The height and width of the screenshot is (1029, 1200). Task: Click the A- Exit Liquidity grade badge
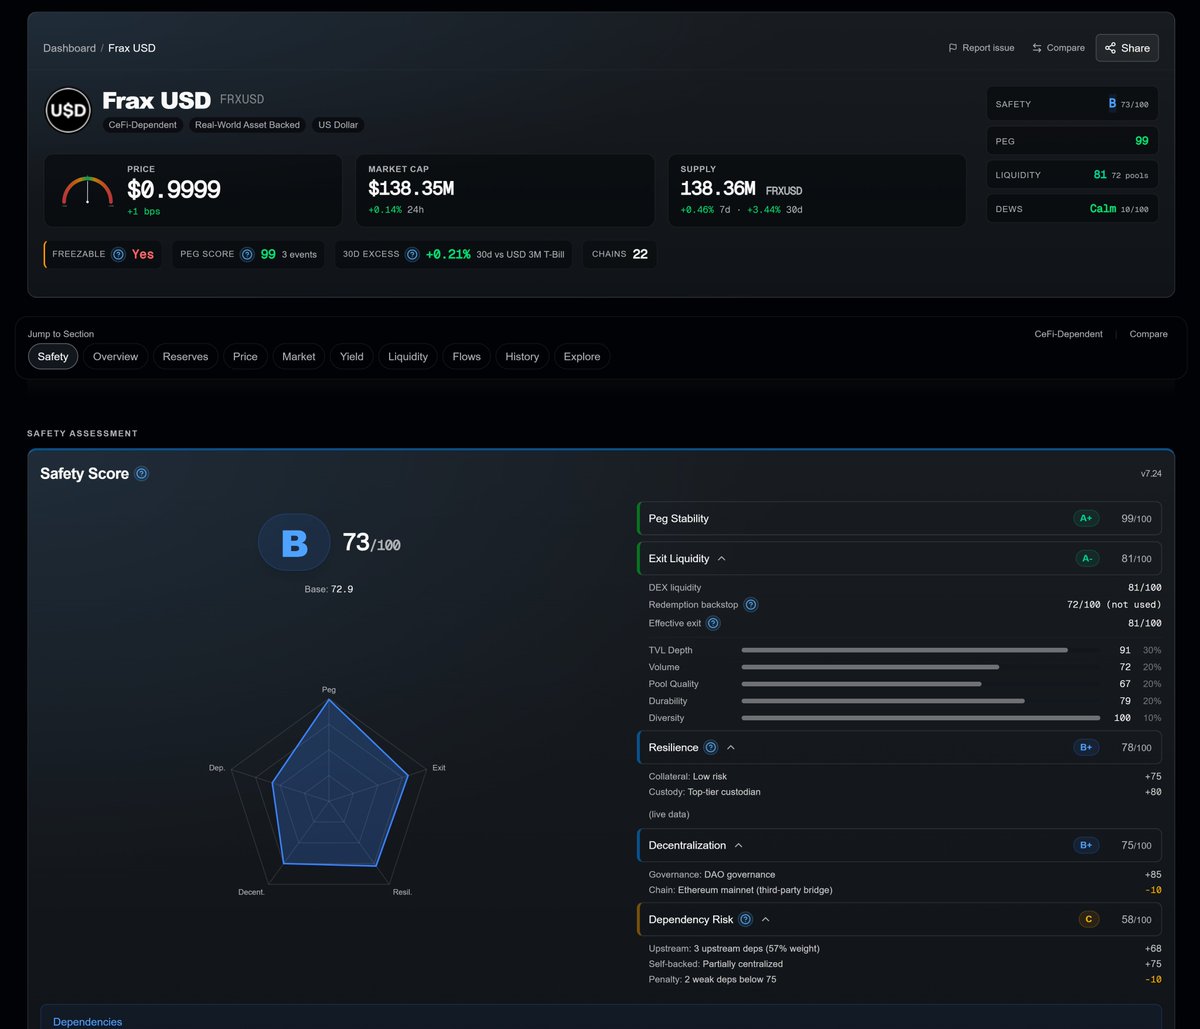(1086, 558)
